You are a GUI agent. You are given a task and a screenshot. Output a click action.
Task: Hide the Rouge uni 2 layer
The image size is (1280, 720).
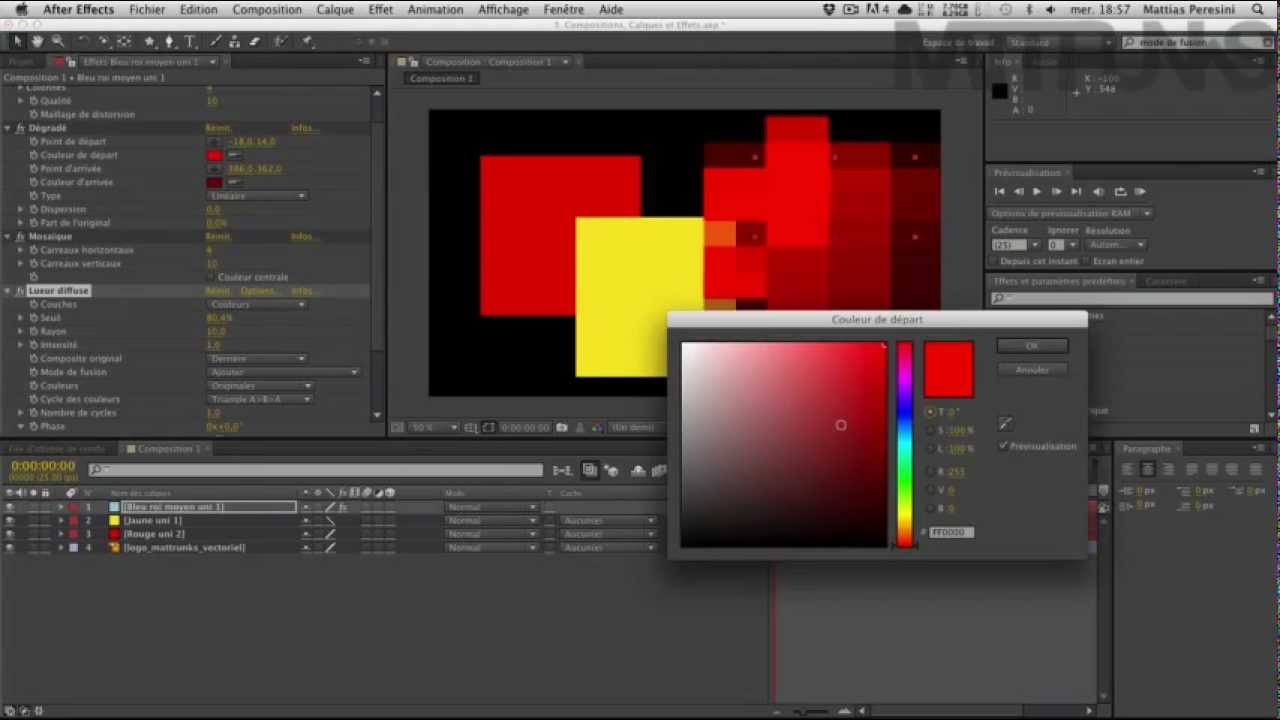(x=9, y=534)
